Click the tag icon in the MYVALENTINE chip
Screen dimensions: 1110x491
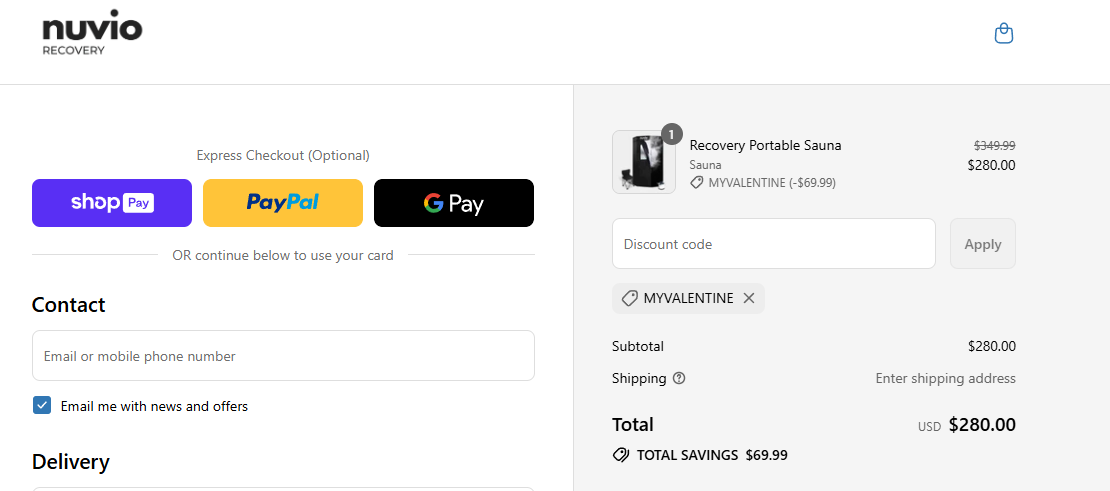629,299
